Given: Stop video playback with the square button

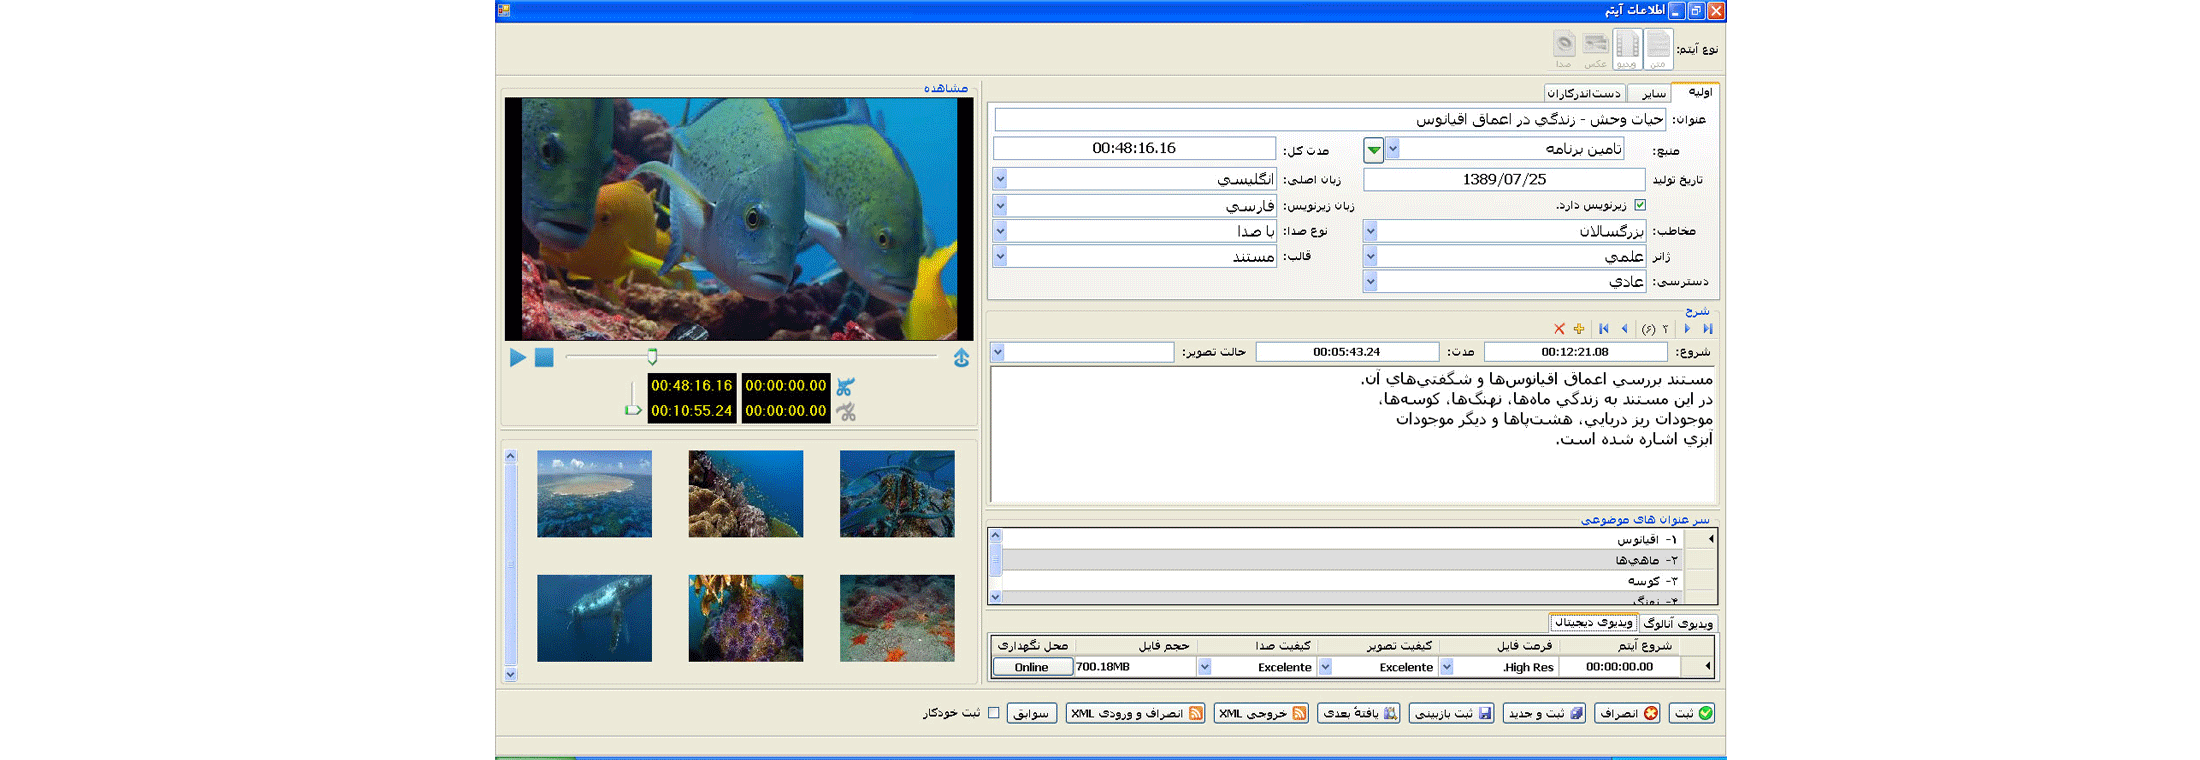Looking at the screenshot, I should pos(544,358).
